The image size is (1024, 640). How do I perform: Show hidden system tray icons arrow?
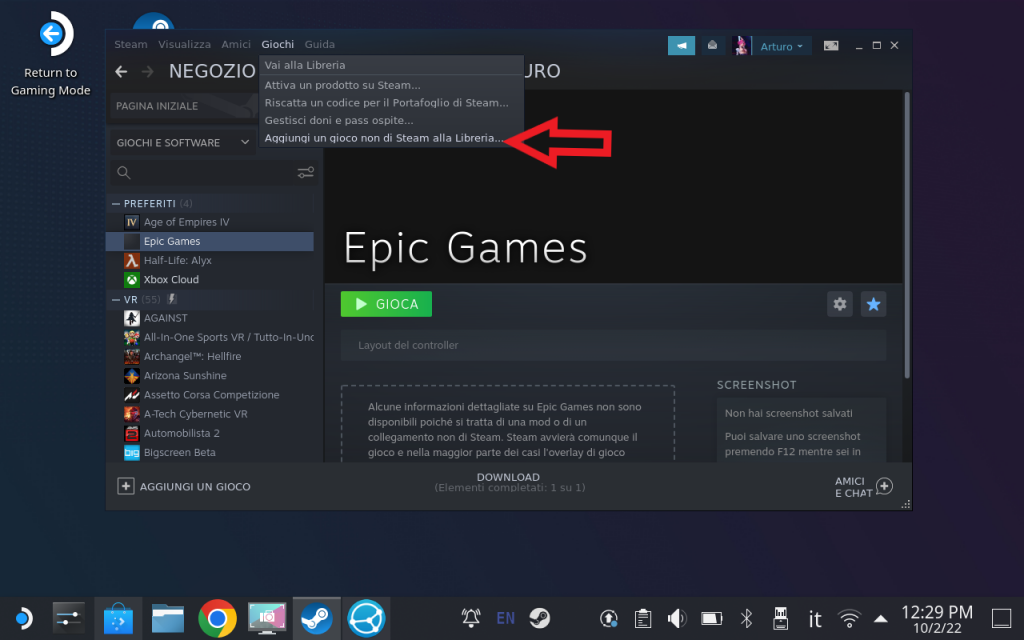pyautogui.click(x=880, y=618)
